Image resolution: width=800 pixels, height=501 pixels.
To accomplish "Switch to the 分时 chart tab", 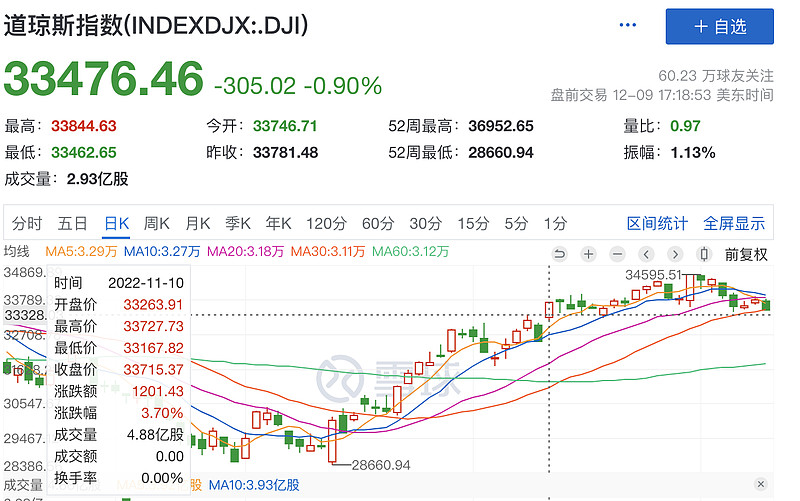I will point(27,223).
